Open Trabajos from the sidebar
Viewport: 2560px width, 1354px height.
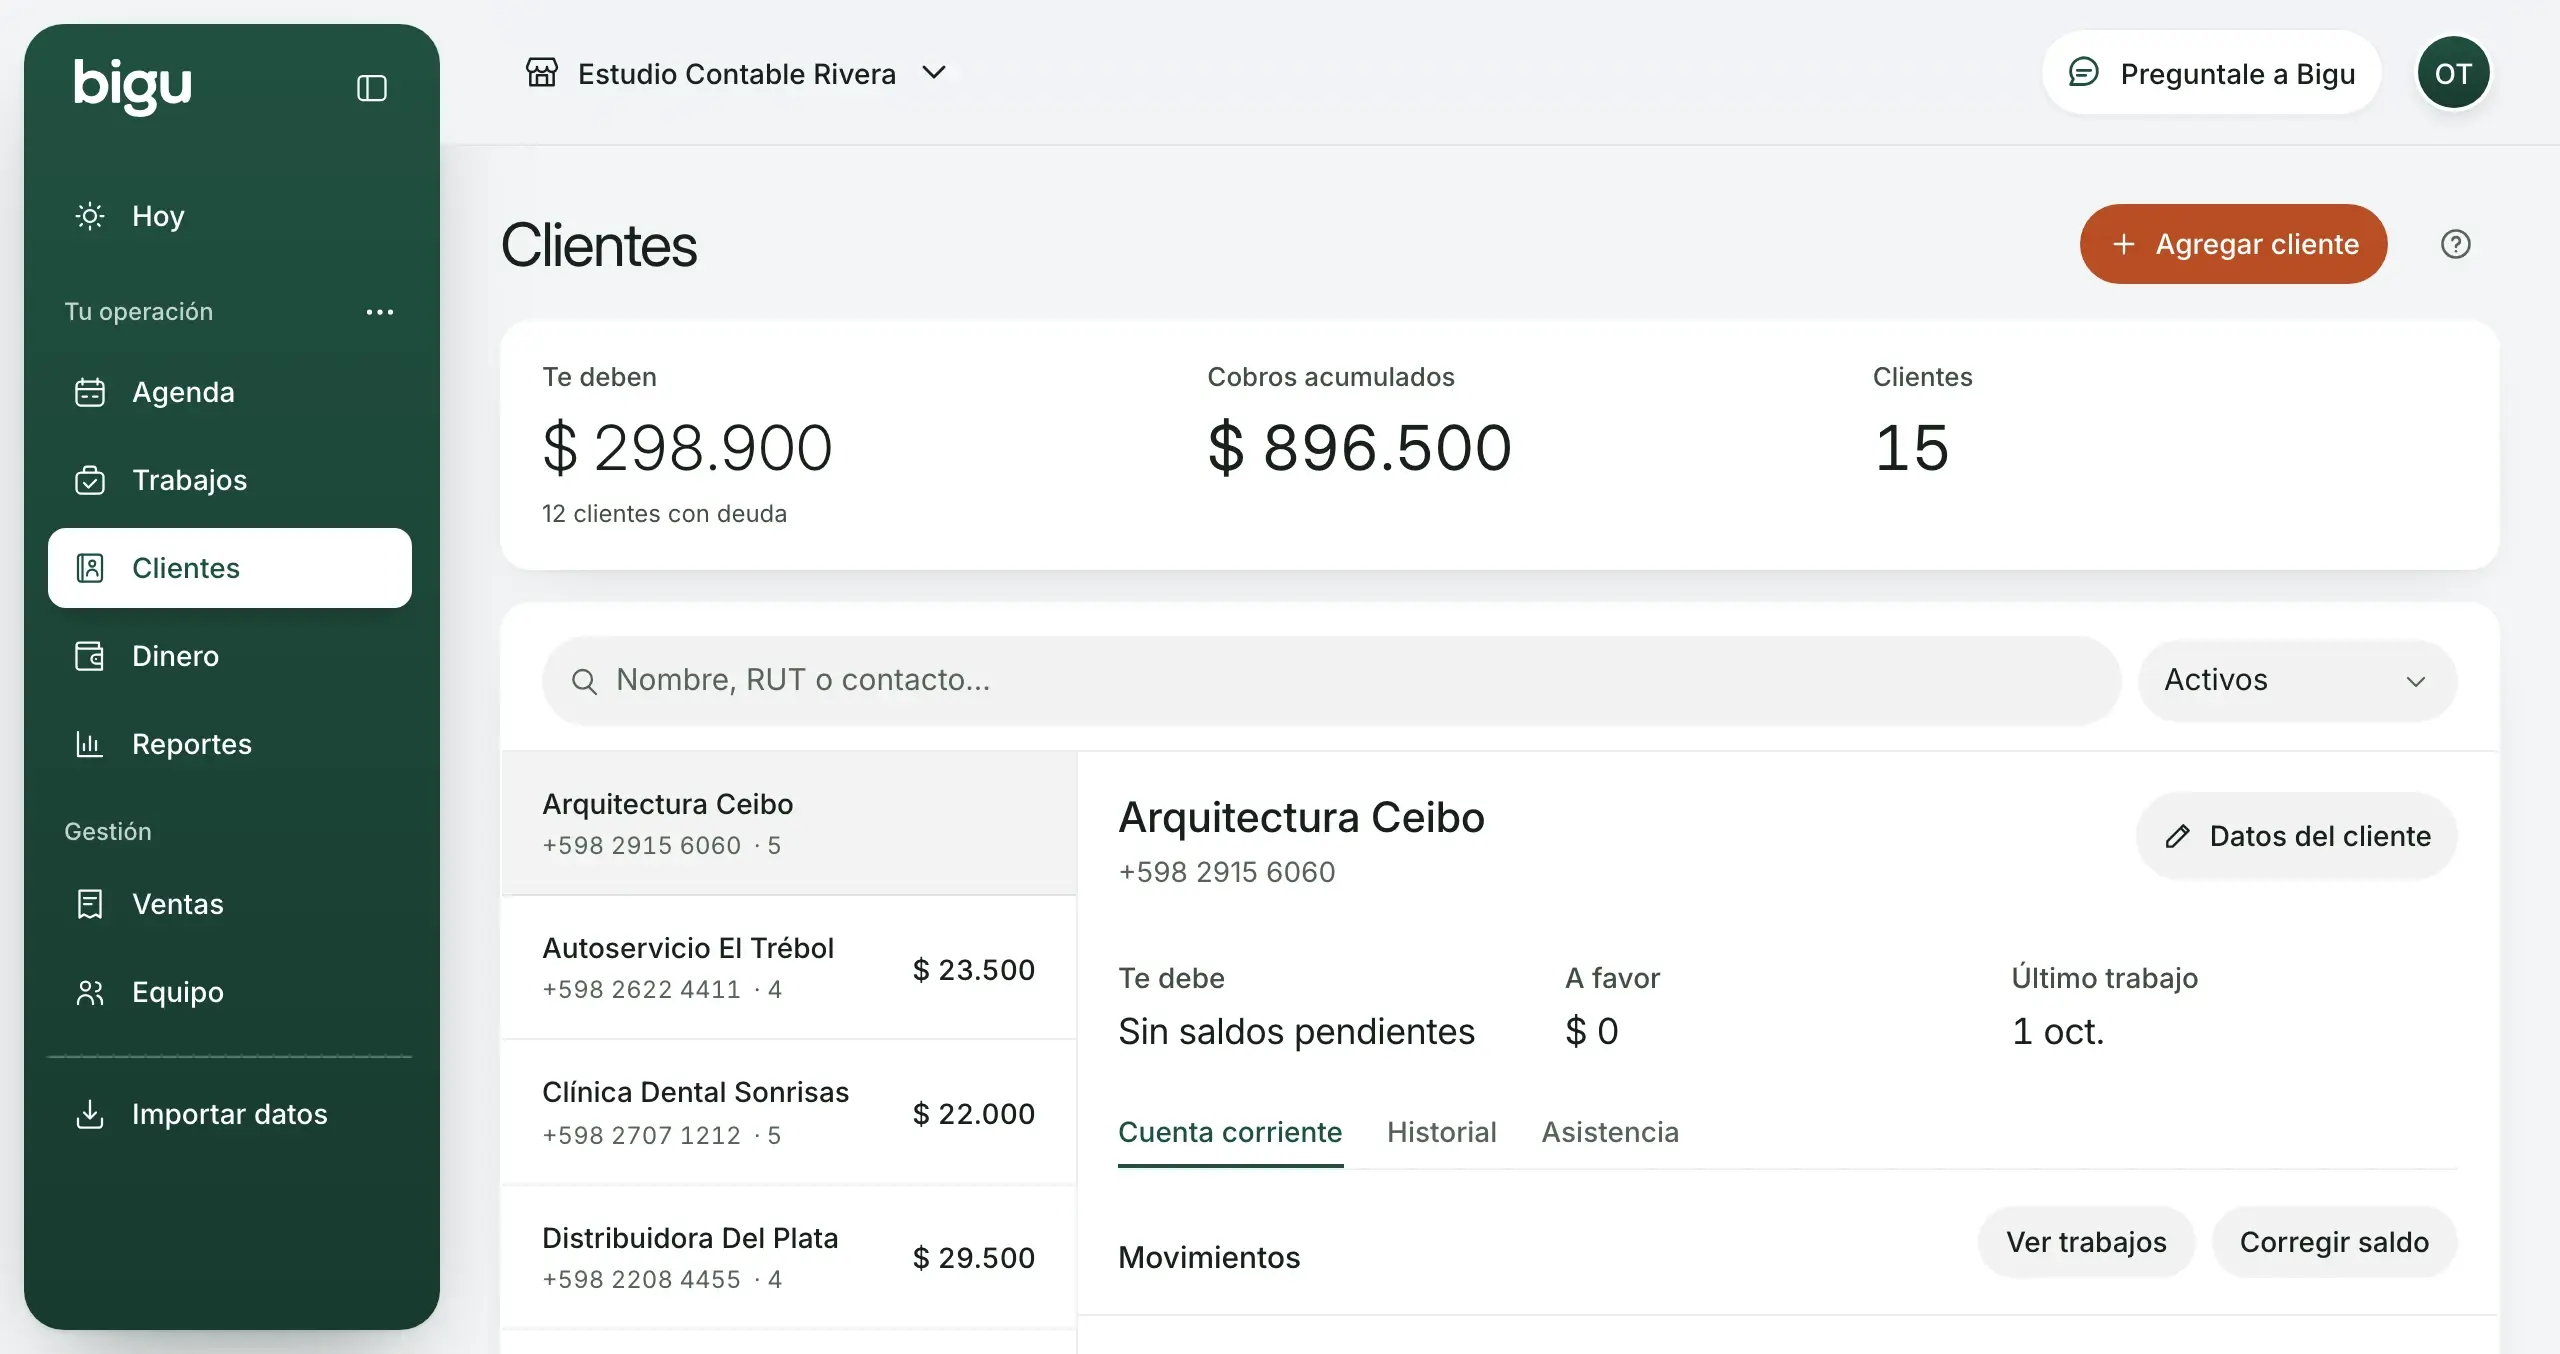point(230,480)
